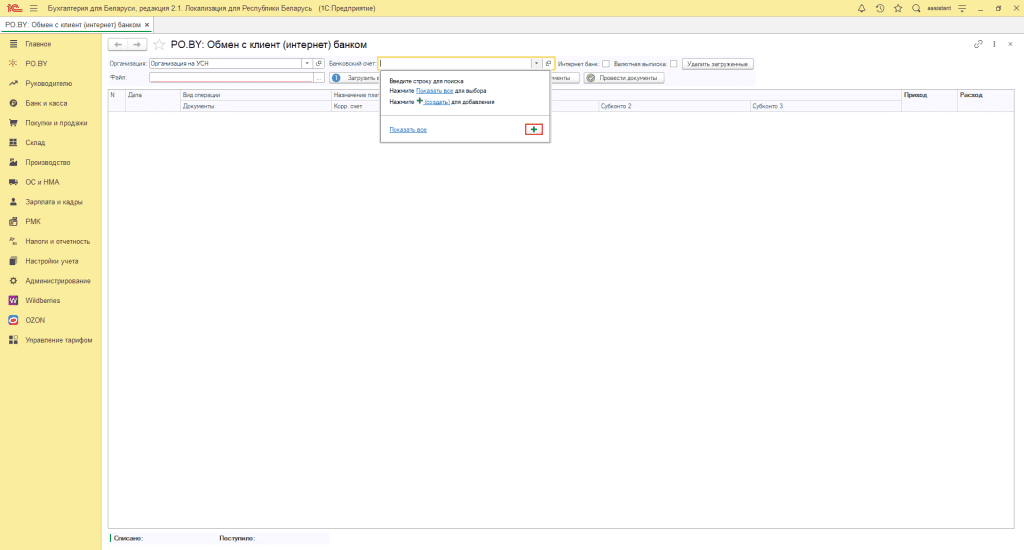
Task: Toggle the Интернет банк checkbox
Action: pyautogui.click(x=606, y=64)
